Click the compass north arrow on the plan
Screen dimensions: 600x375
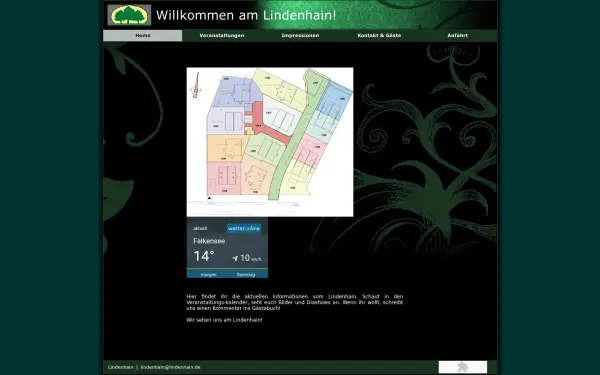[196, 85]
